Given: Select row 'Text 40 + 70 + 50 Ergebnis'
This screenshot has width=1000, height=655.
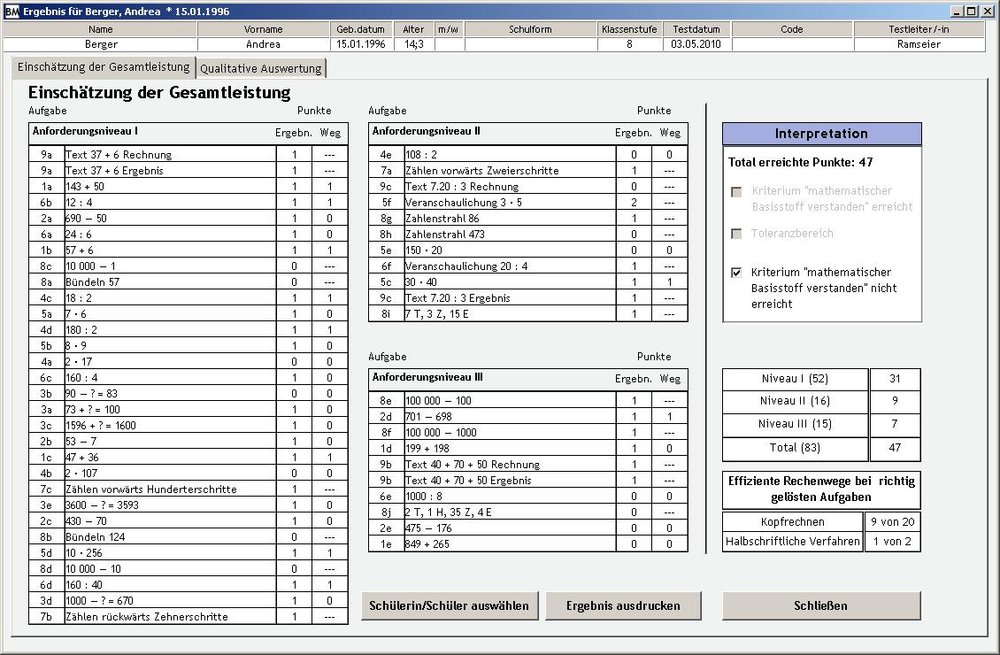Looking at the screenshot, I should (528, 480).
